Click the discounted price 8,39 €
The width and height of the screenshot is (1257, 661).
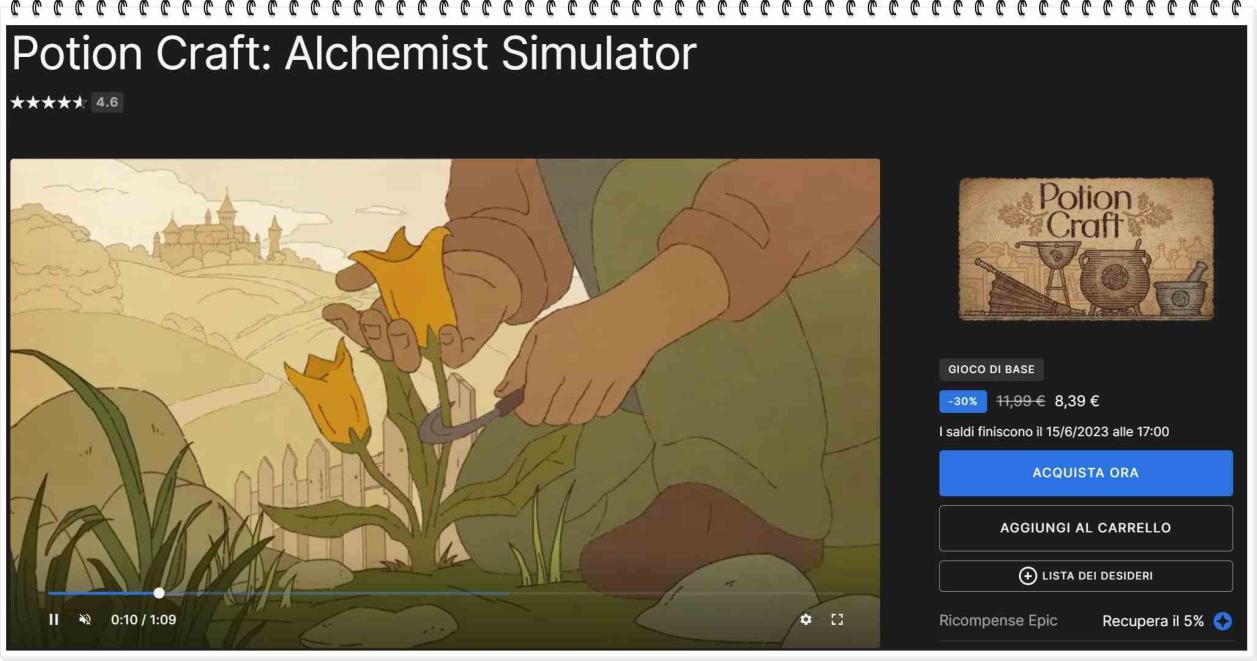coord(1077,402)
